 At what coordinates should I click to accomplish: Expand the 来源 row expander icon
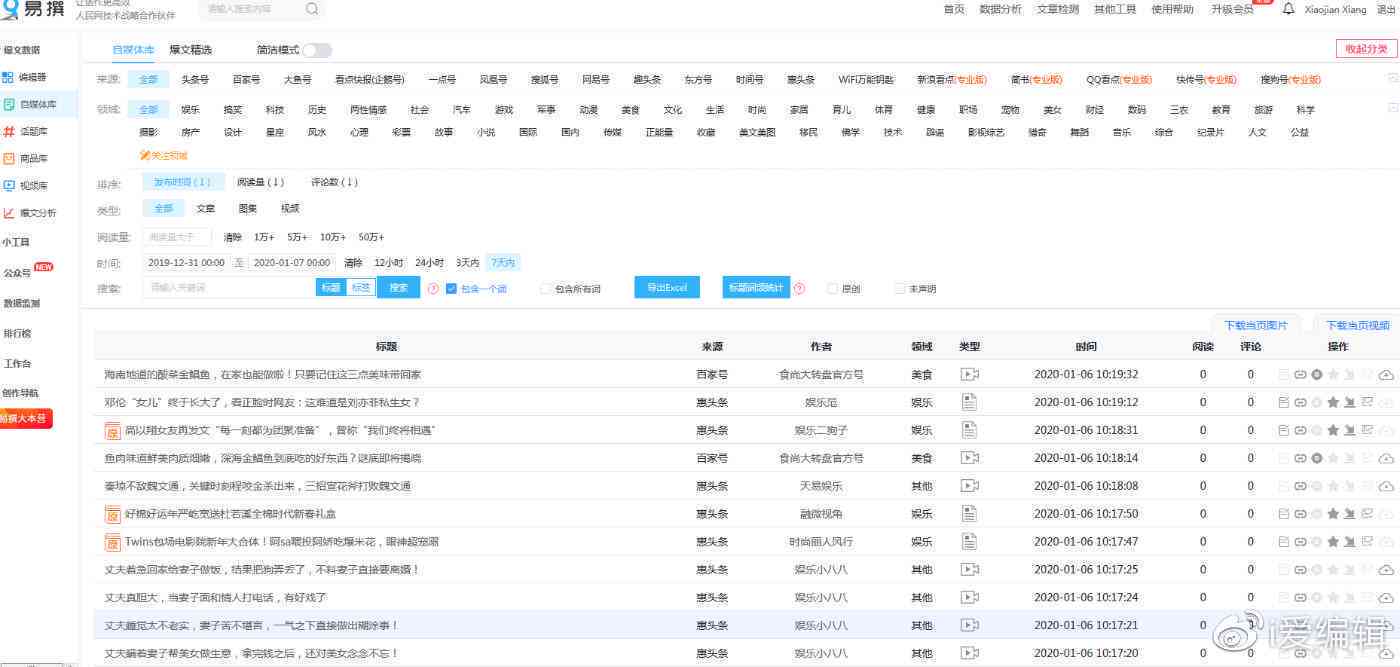point(1392,79)
